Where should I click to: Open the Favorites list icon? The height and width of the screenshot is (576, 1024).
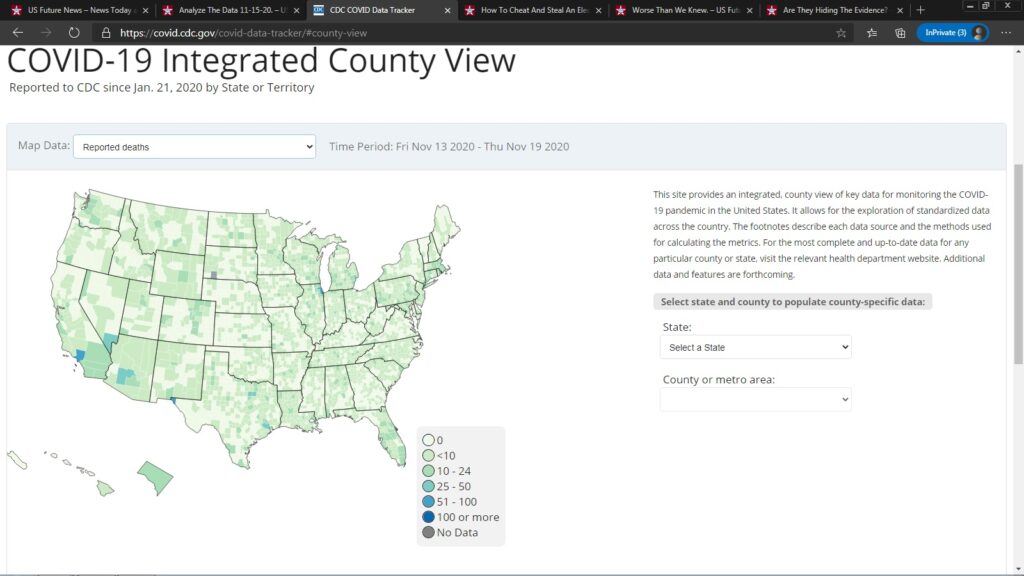click(871, 32)
